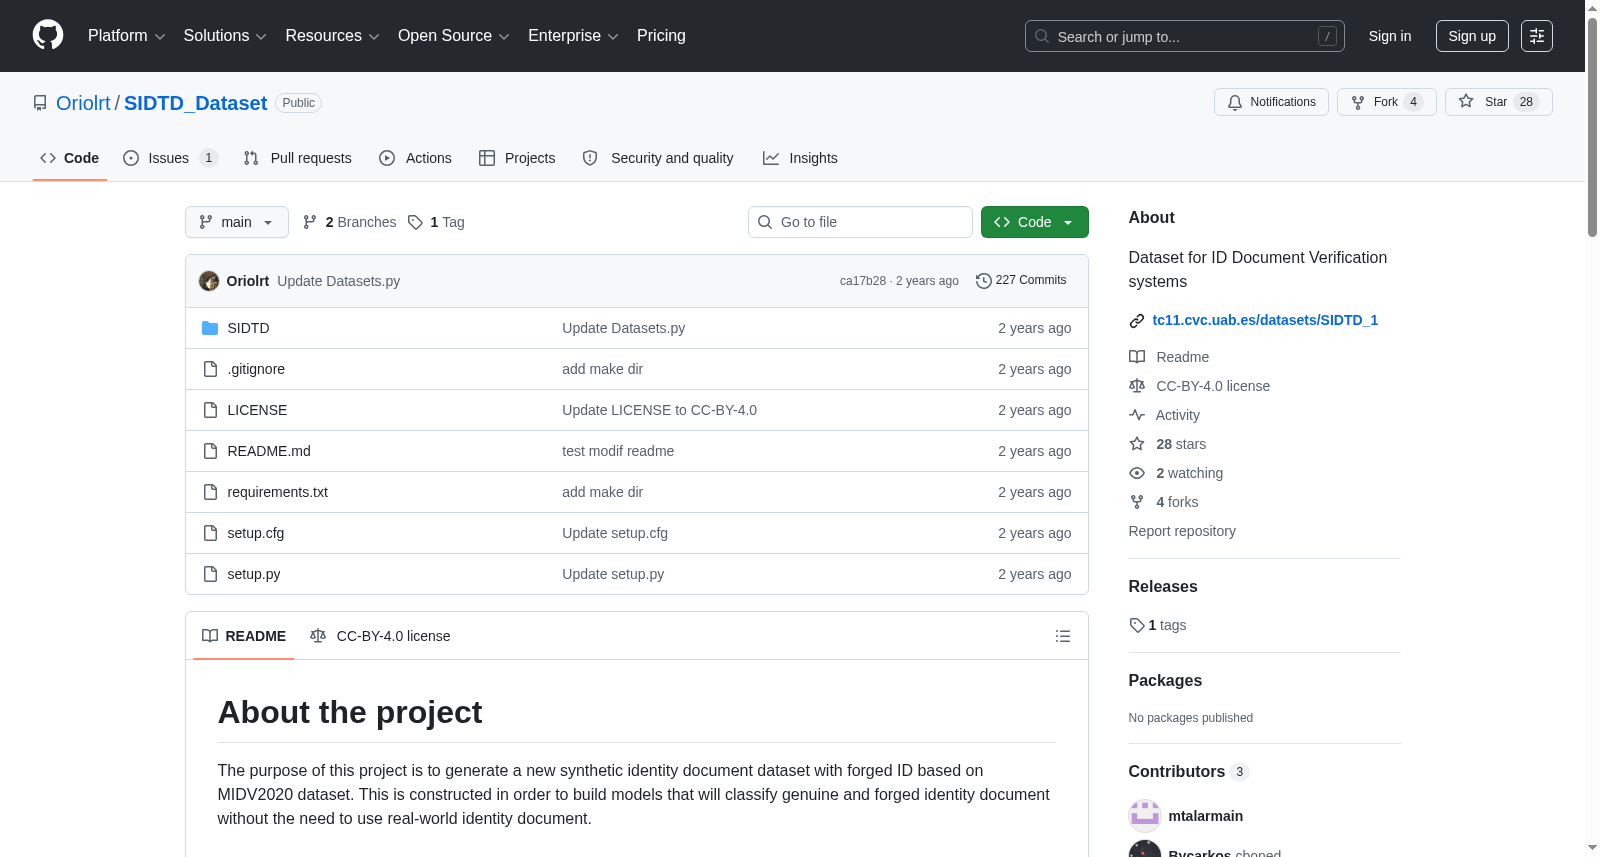Open the Pricing page
The width and height of the screenshot is (1600, 857).
click(x=661, y=36)
